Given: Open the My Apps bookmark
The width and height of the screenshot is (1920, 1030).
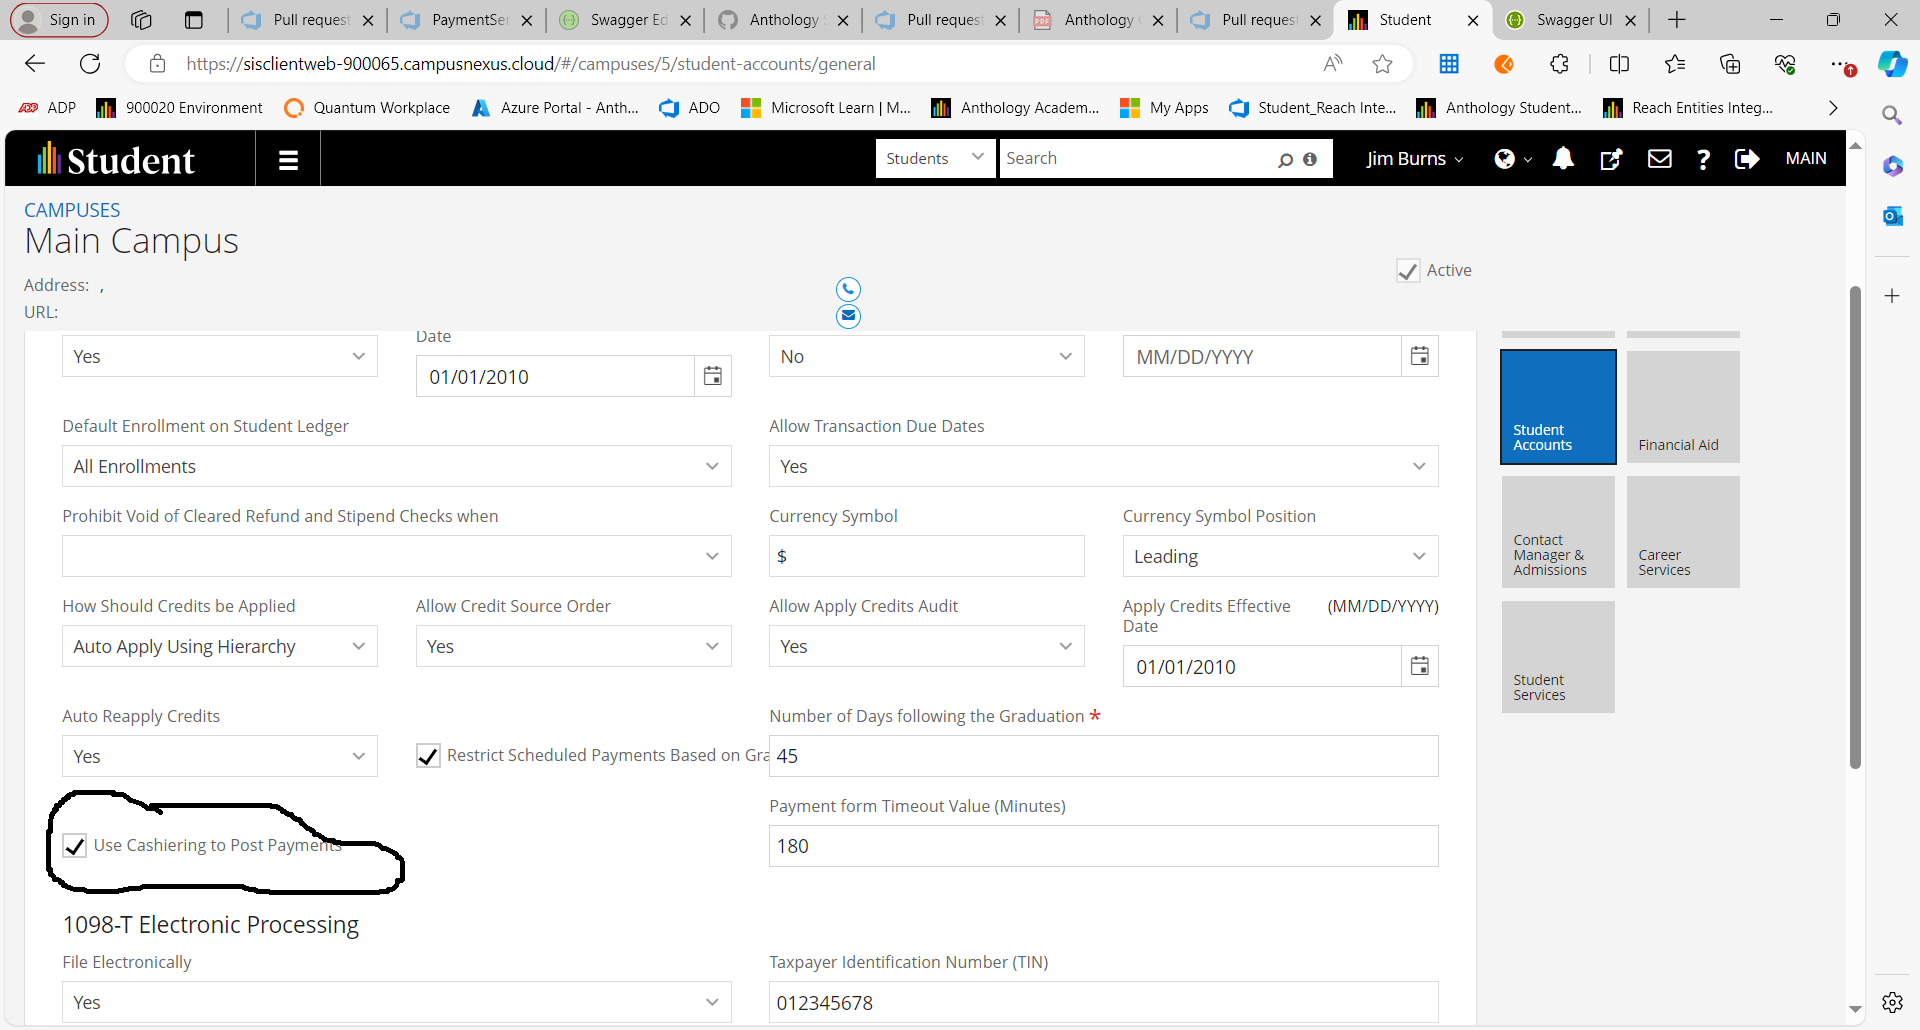Looking at the screenshot, I should click(x=1164, y=108).
